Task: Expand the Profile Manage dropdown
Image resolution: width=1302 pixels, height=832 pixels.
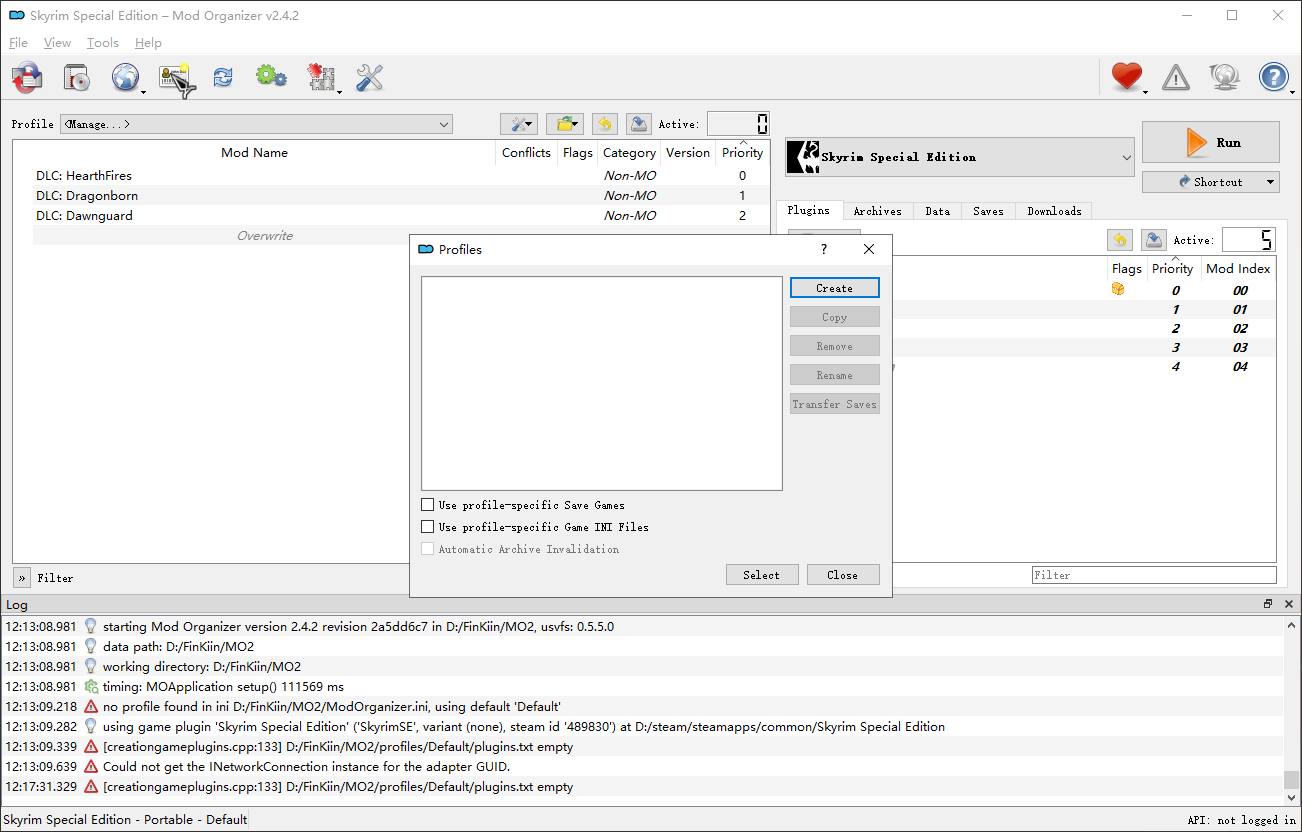Action: pyautogui.click(x=256, y=124)
